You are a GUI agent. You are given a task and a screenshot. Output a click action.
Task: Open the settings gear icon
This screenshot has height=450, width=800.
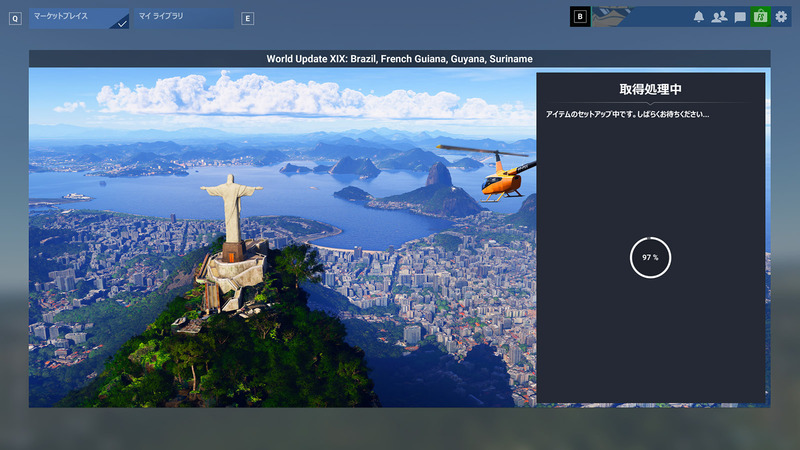coord(781,17)
